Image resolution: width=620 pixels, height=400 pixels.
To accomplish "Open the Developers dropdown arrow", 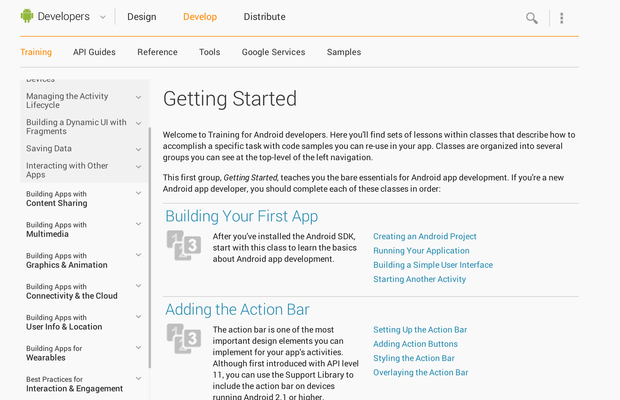I will tap(100, 17).
